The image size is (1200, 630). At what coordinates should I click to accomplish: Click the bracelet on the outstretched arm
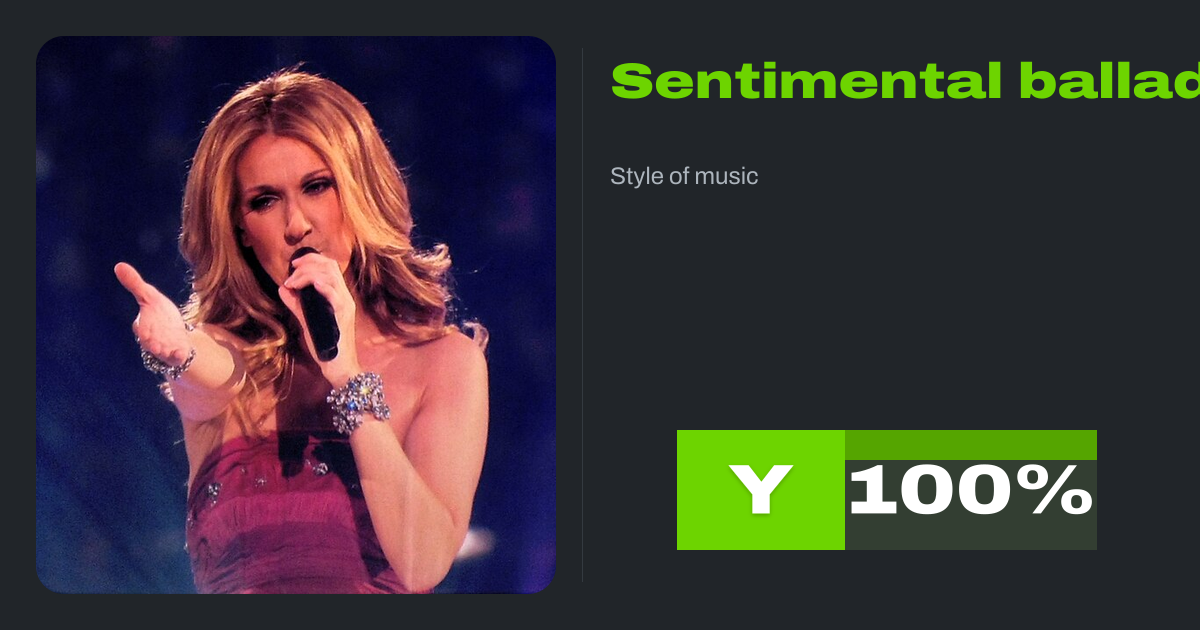point(168,361)
